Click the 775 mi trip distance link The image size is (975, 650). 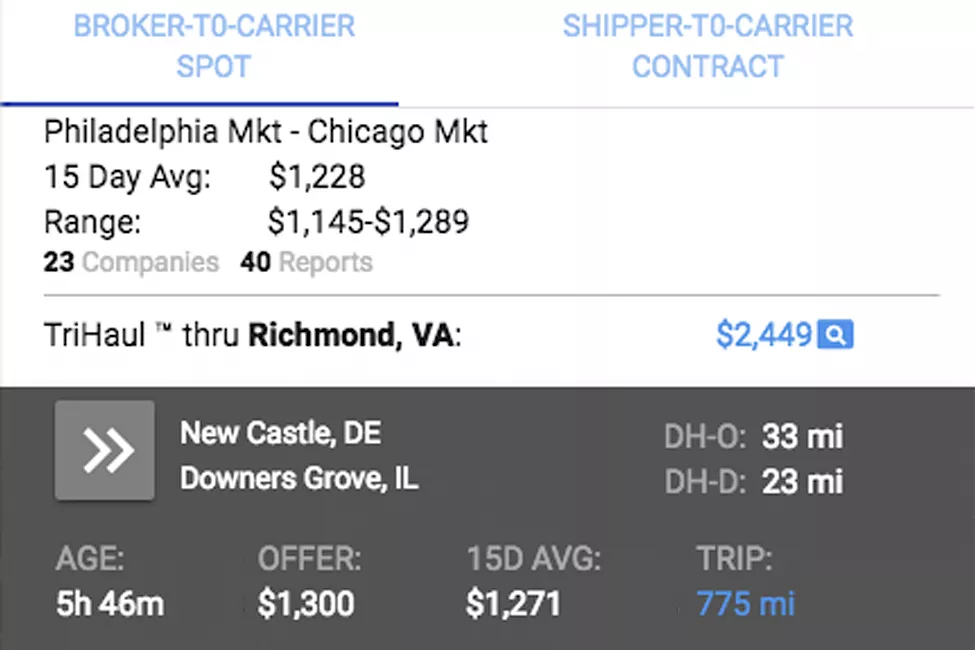coord(745,603)
